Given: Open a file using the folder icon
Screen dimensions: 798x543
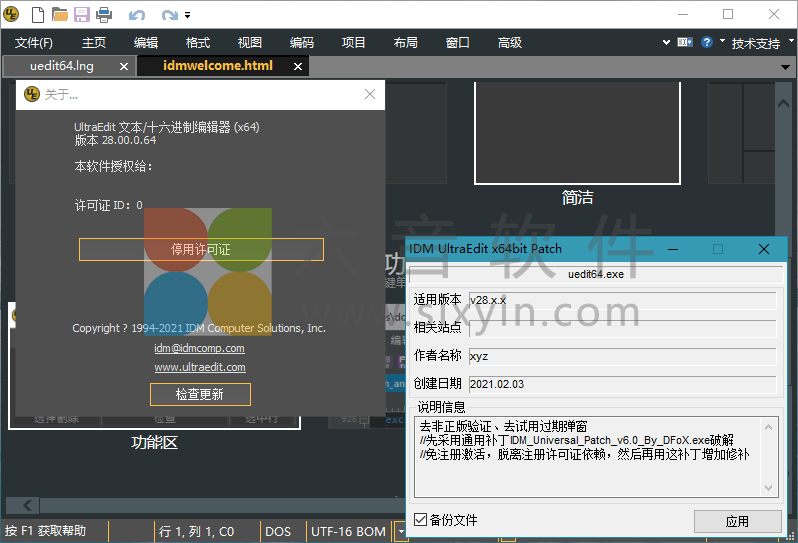Looking at the screenshot, I should [x=60, y=15].
